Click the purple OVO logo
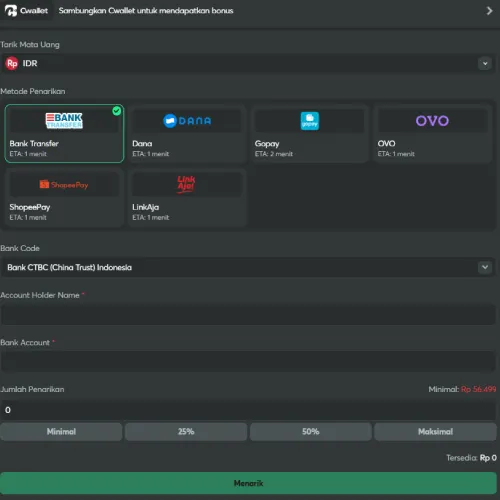Screen dimensions: 500x500 coord(432,121)
